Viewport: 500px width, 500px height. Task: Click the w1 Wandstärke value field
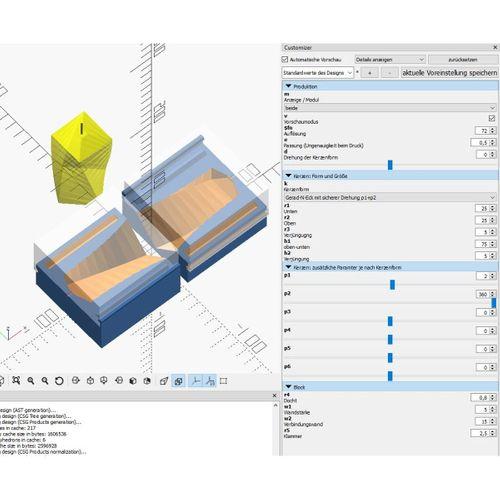click(486, 409)
